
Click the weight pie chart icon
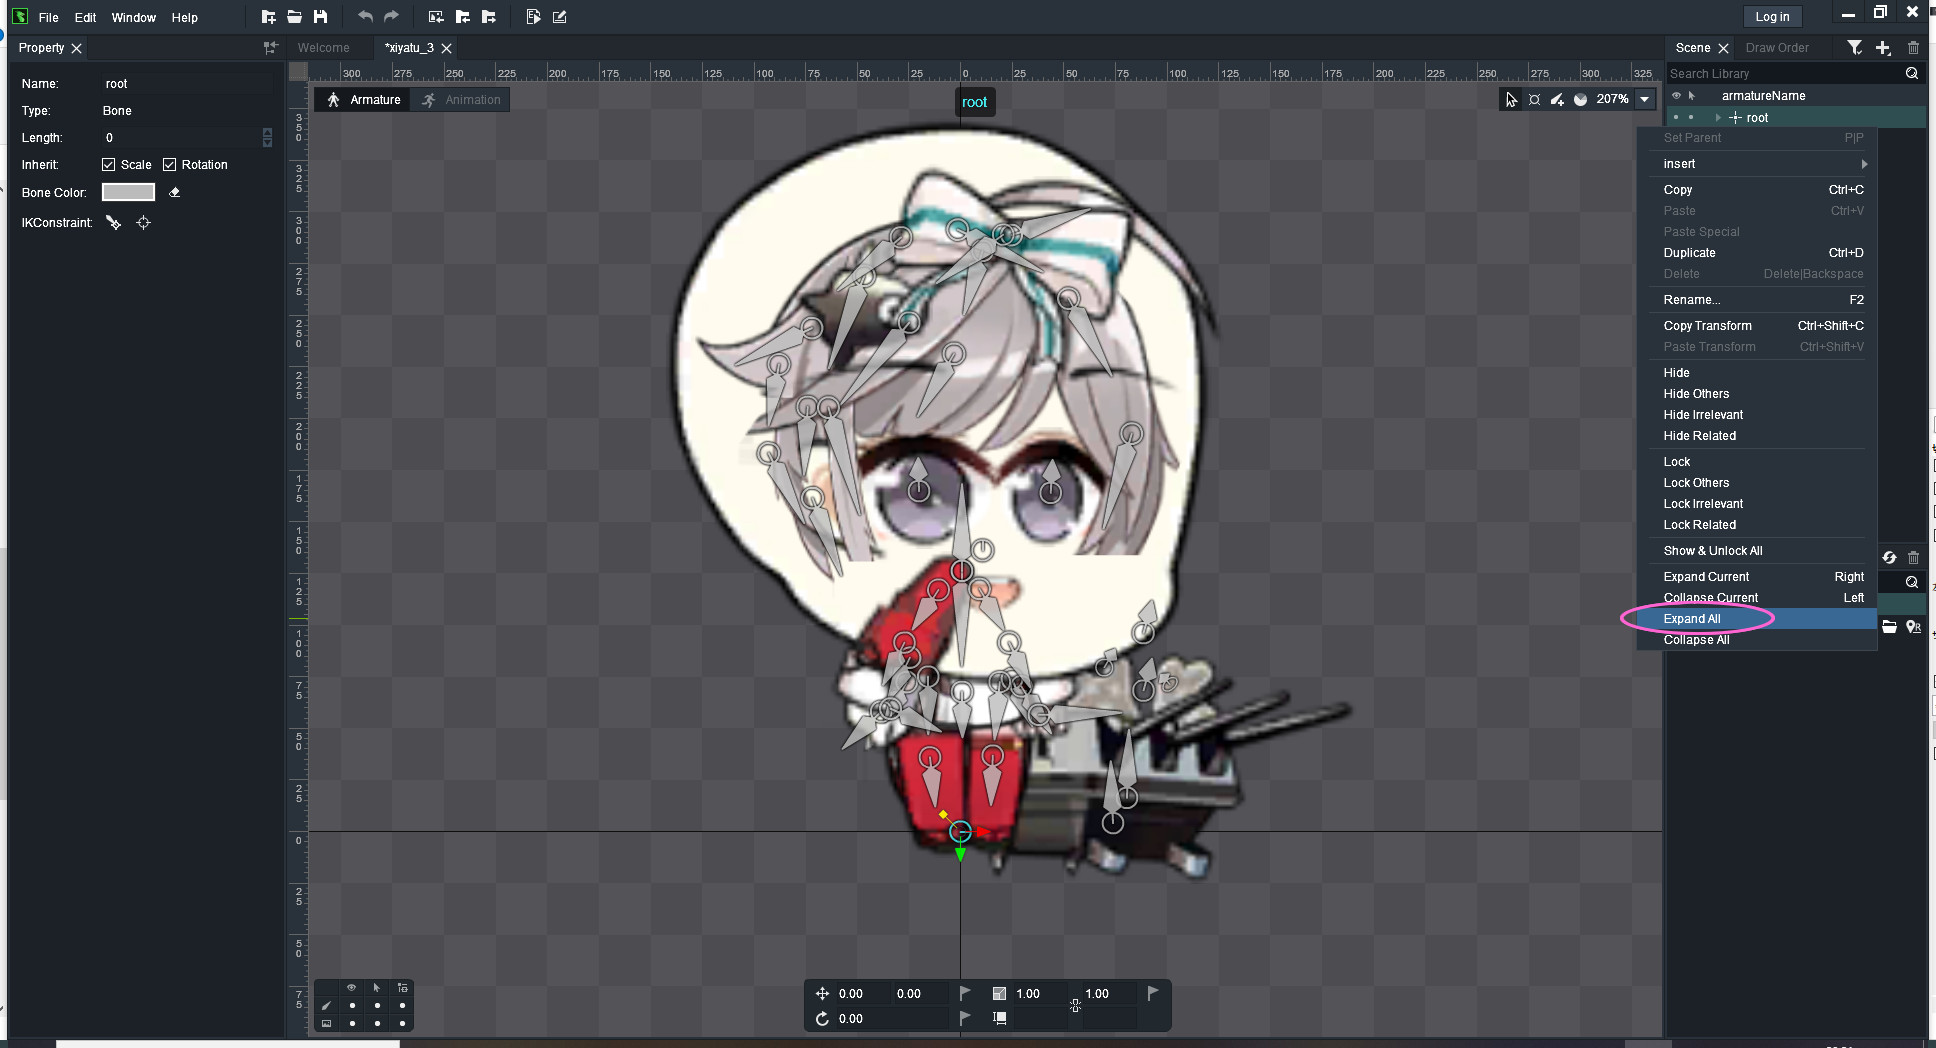[1580, 99]
